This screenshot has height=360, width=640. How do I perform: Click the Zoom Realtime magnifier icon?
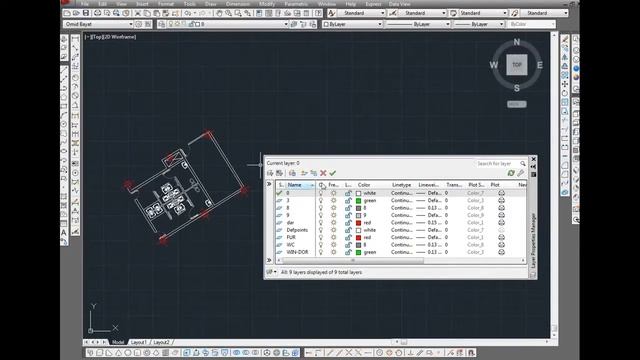tap(229, 13)
